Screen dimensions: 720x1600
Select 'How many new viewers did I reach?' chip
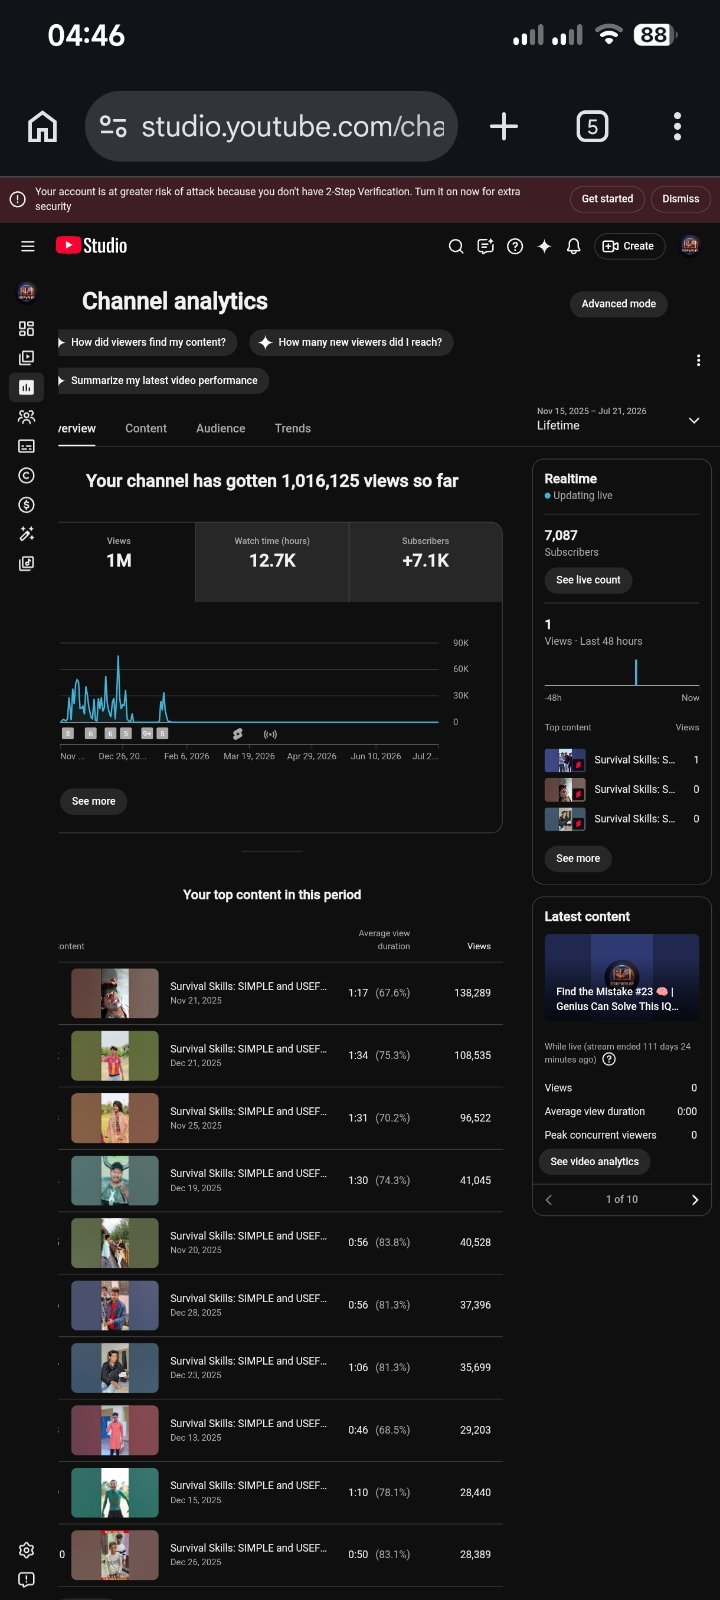(352, 342)
